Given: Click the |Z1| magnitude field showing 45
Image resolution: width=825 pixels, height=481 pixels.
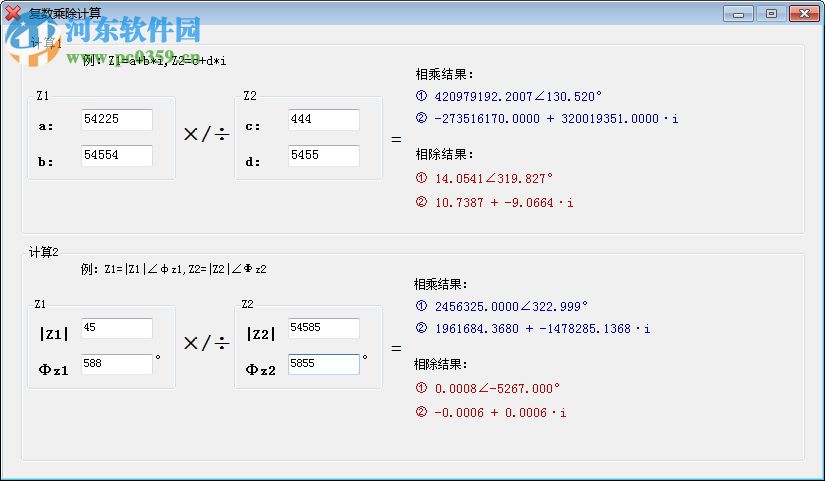Looking at the screenshot, I should click(117, 328).
